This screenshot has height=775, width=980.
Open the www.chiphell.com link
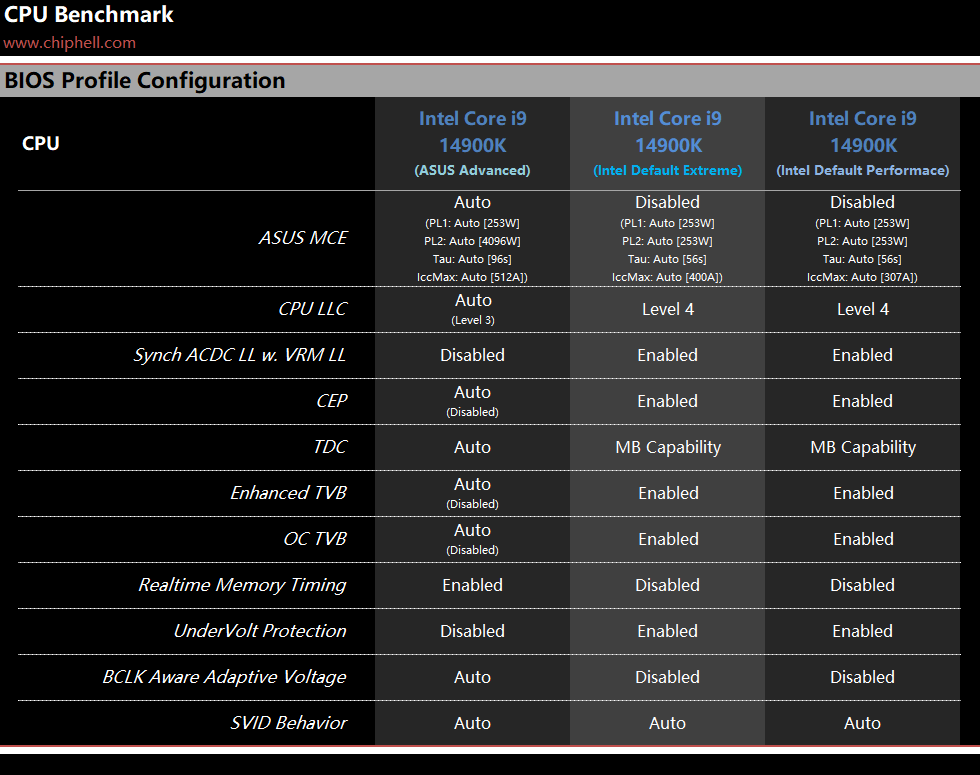69,42
